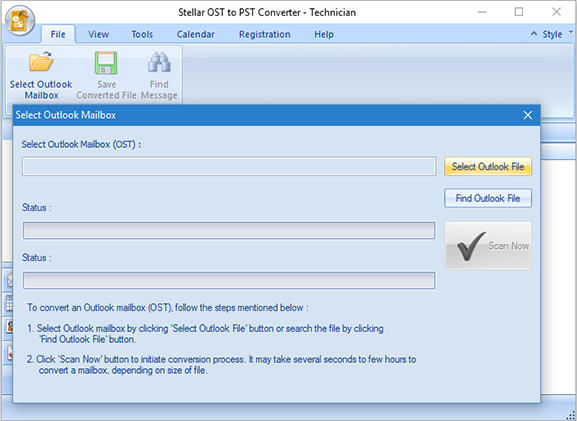Viewport: 577px width, 421px height.
Task: Switch to the Calendar tab
Action: click(x=195, y=34)
